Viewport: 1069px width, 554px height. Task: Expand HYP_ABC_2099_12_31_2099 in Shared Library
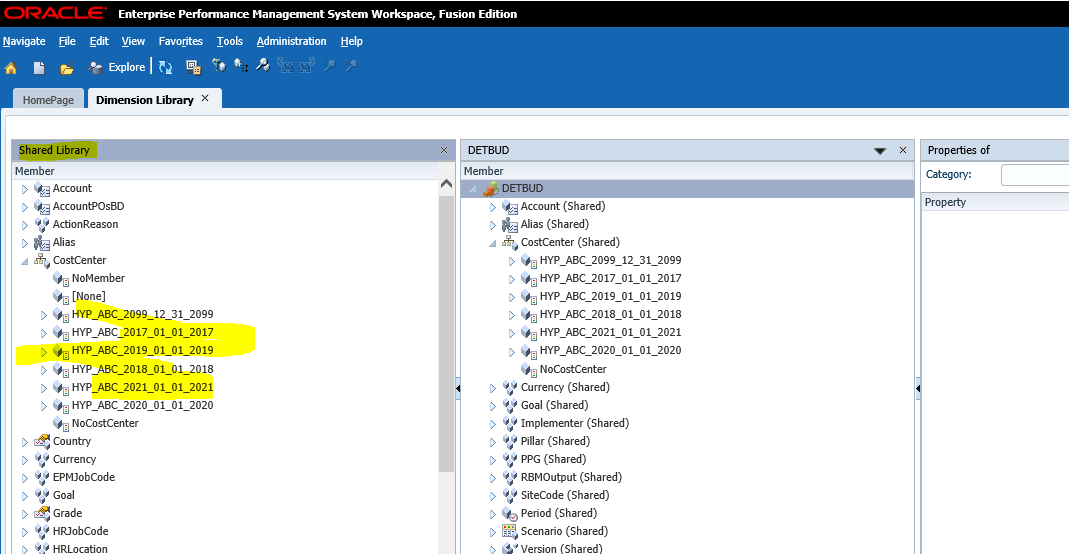coord(44,315)
